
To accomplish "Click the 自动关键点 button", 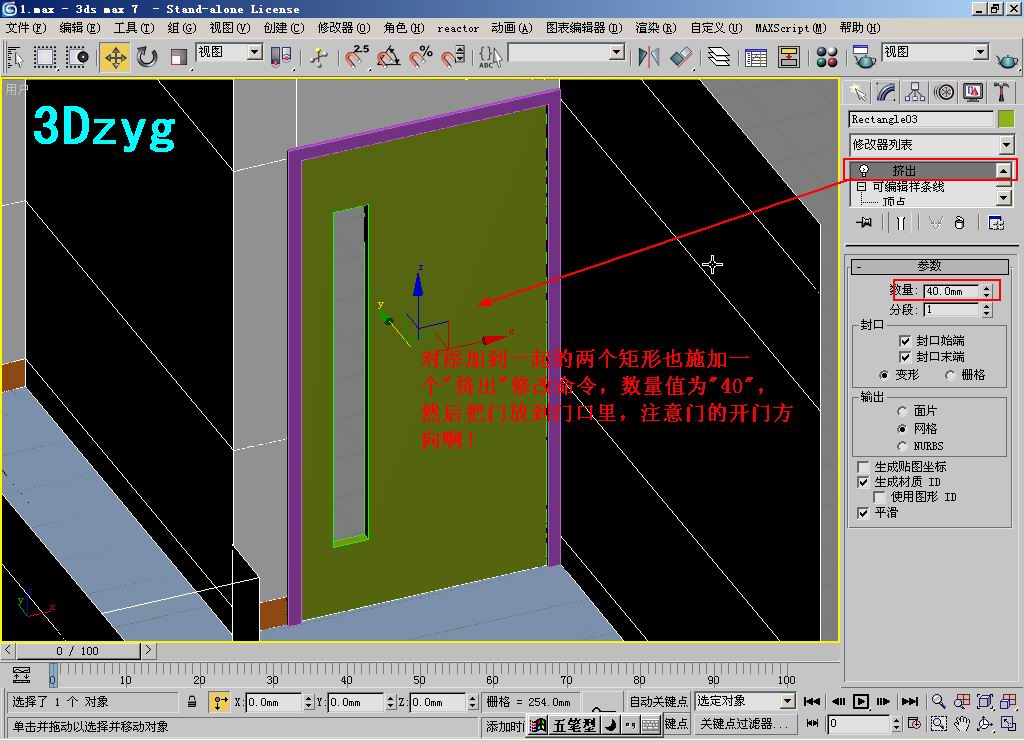I will coord(658,702).
